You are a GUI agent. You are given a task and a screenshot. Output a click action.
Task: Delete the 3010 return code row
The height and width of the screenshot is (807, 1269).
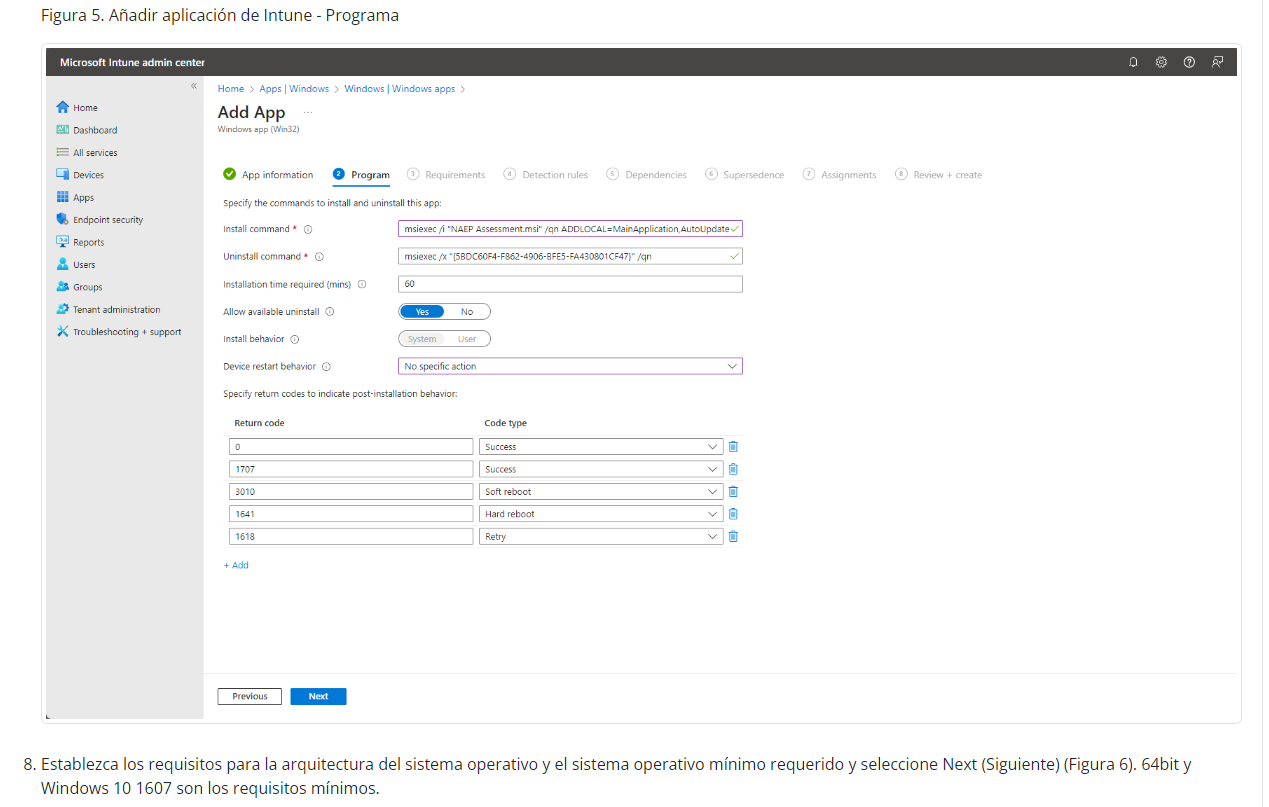(733, 491)
